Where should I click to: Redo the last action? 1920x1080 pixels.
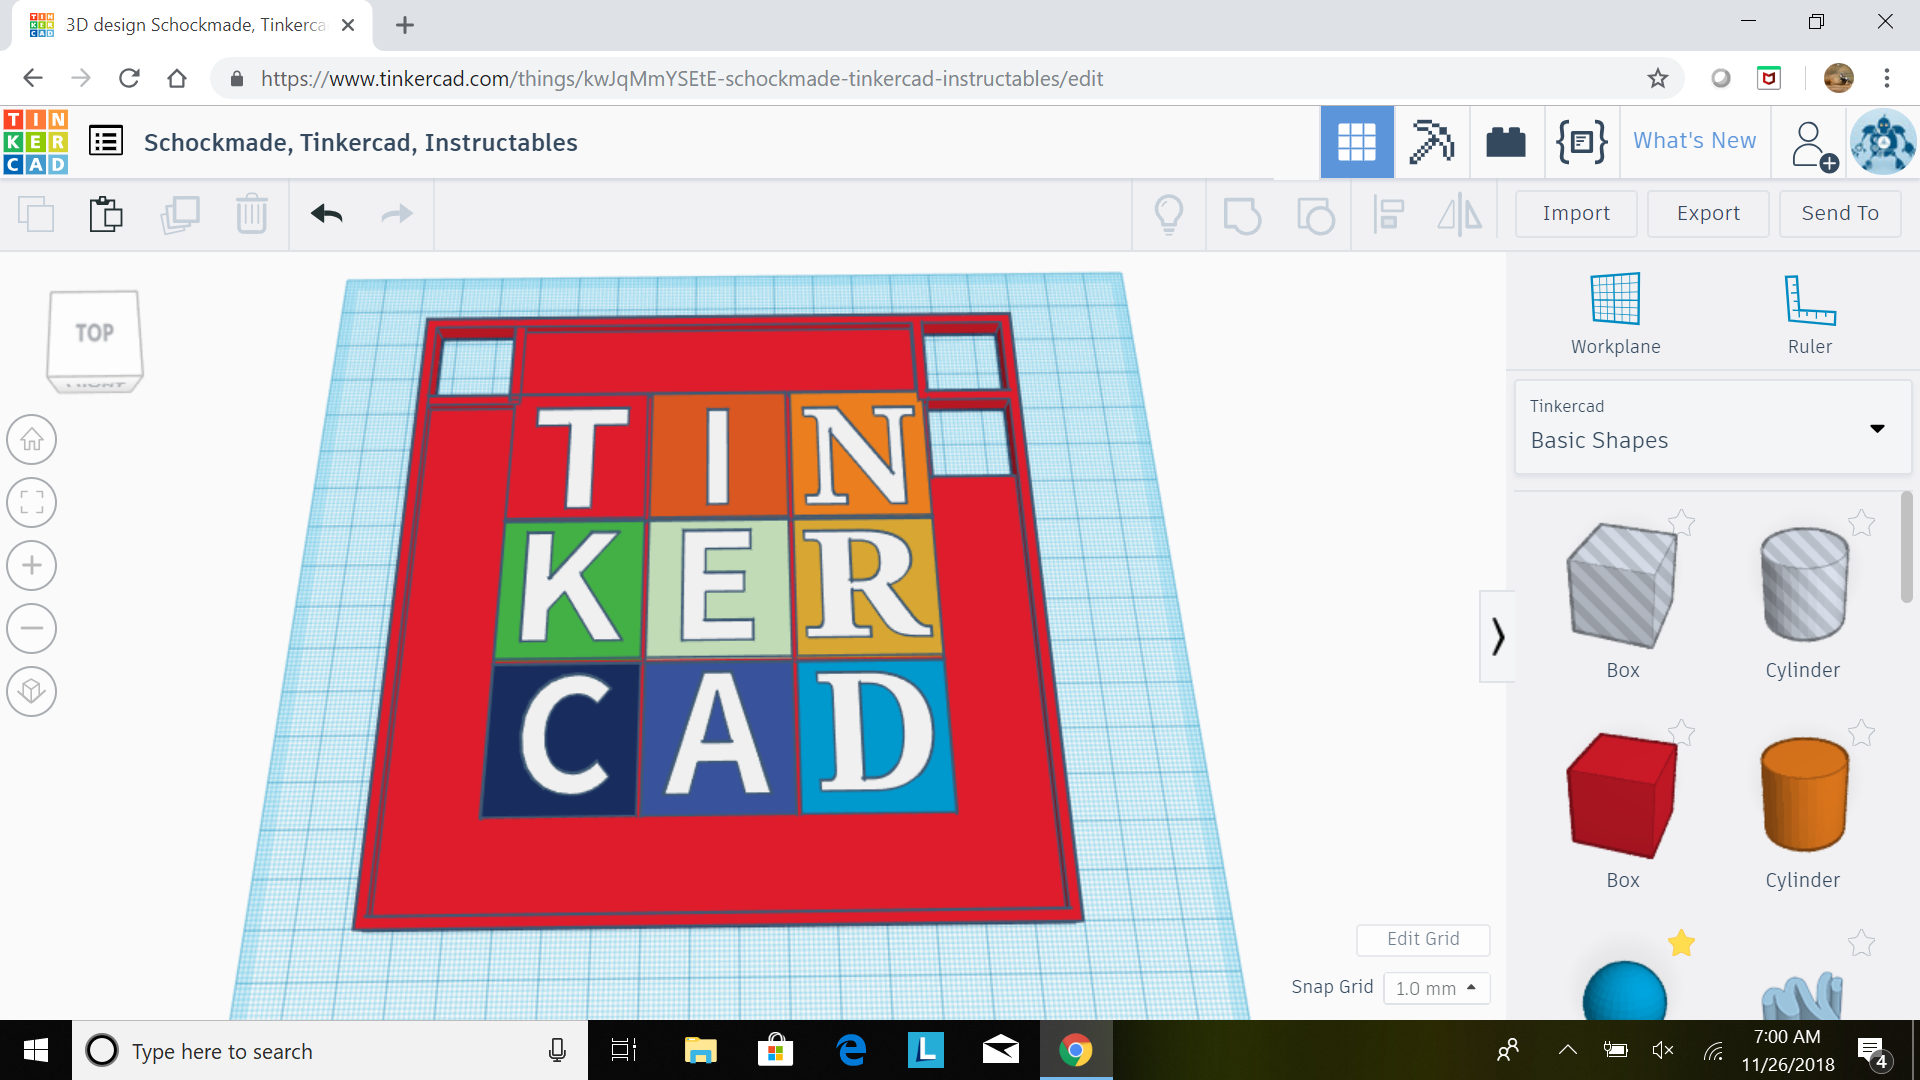[397, 214]
